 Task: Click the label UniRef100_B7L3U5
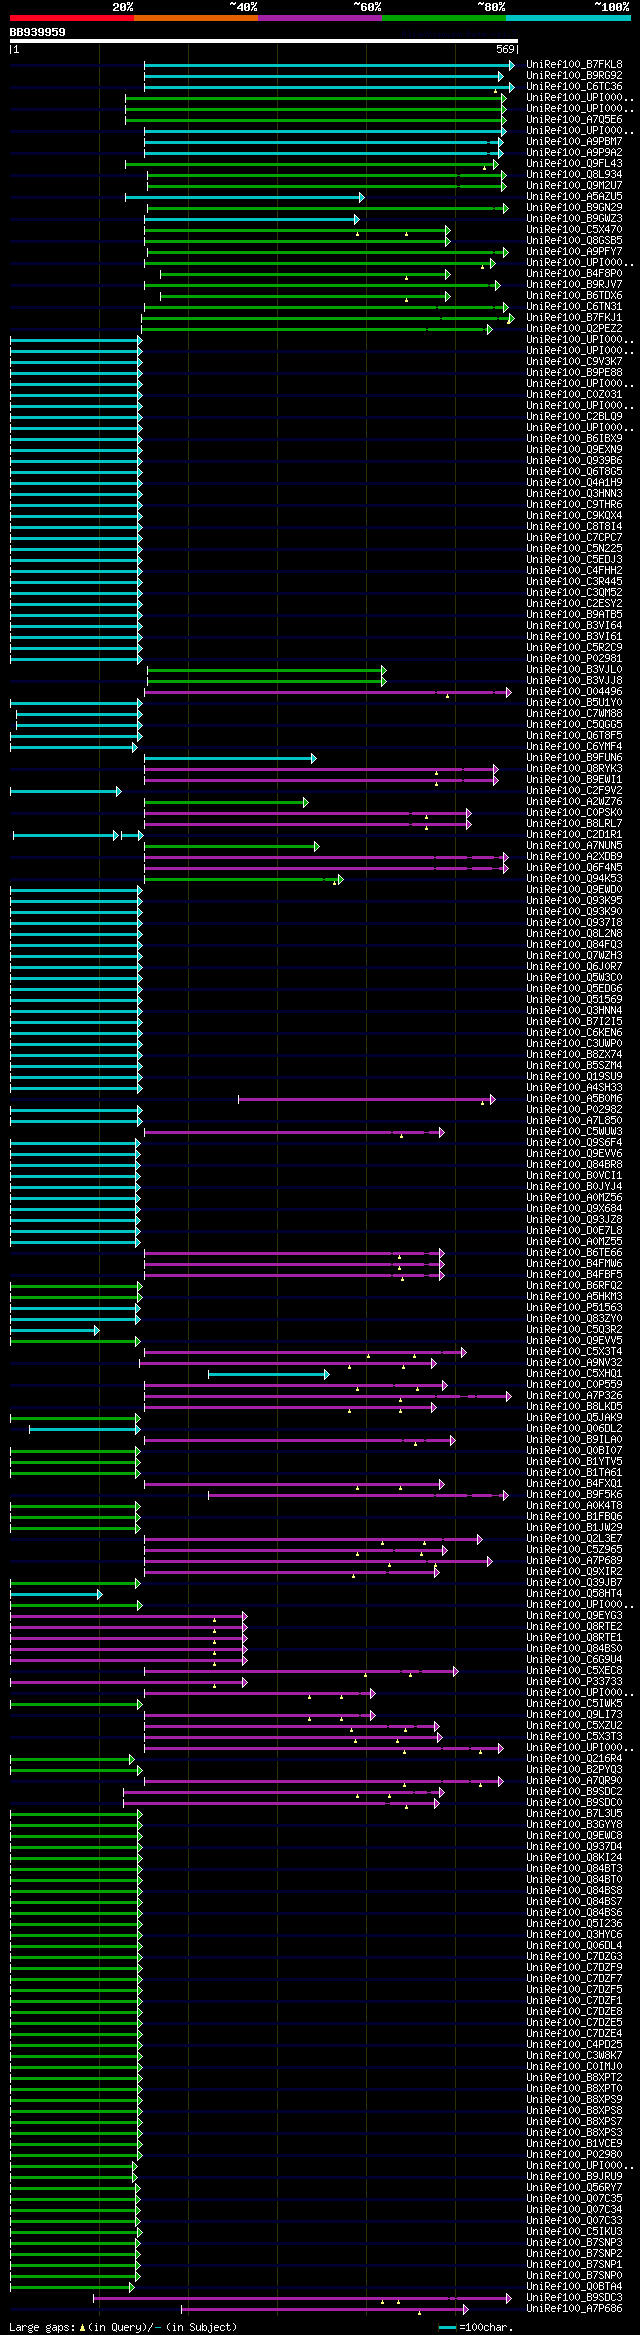[574, 1814]
